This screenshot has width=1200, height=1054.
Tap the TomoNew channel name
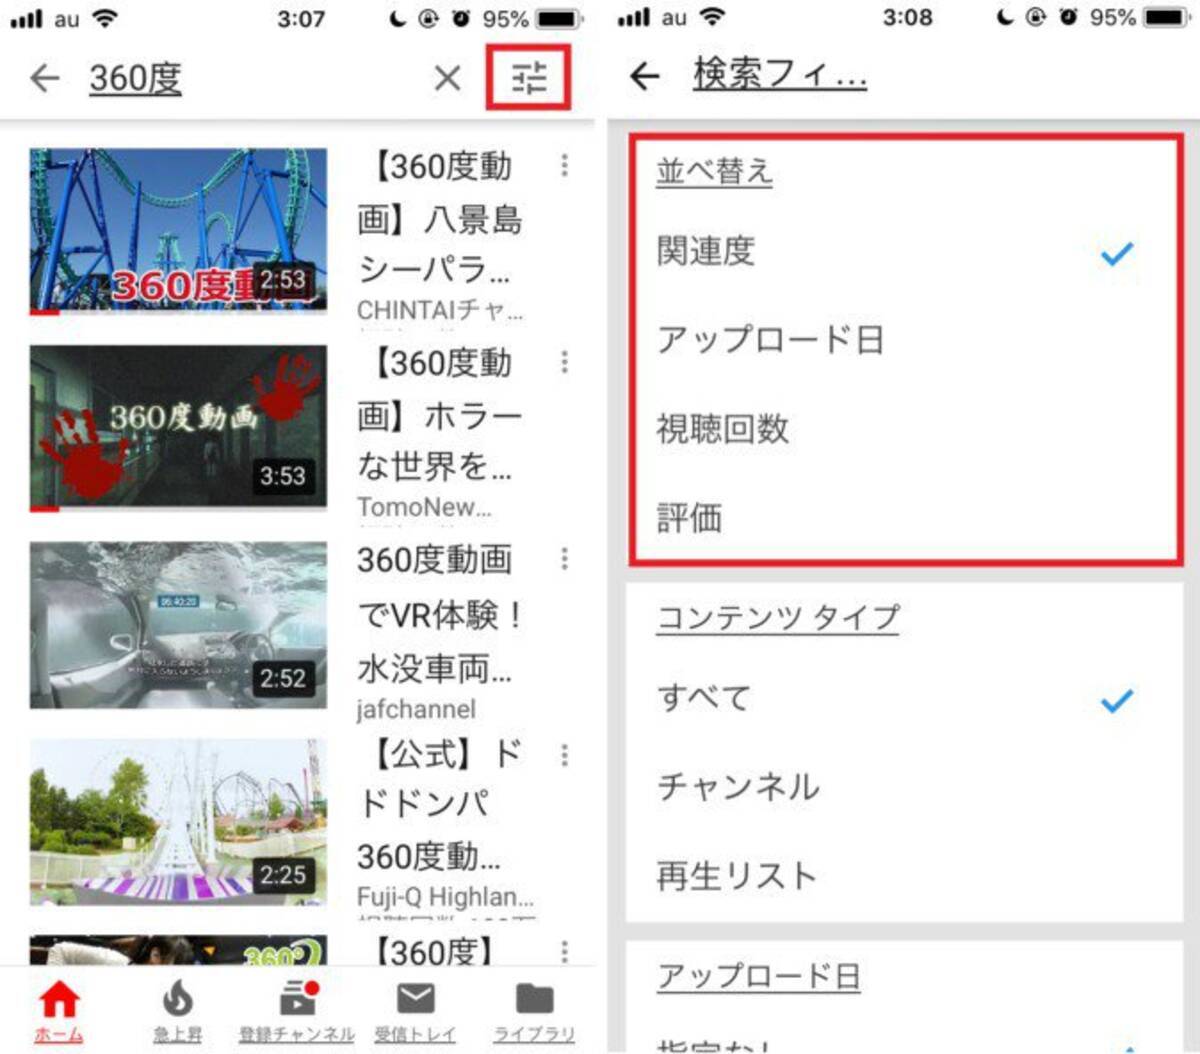coord(425,507)
